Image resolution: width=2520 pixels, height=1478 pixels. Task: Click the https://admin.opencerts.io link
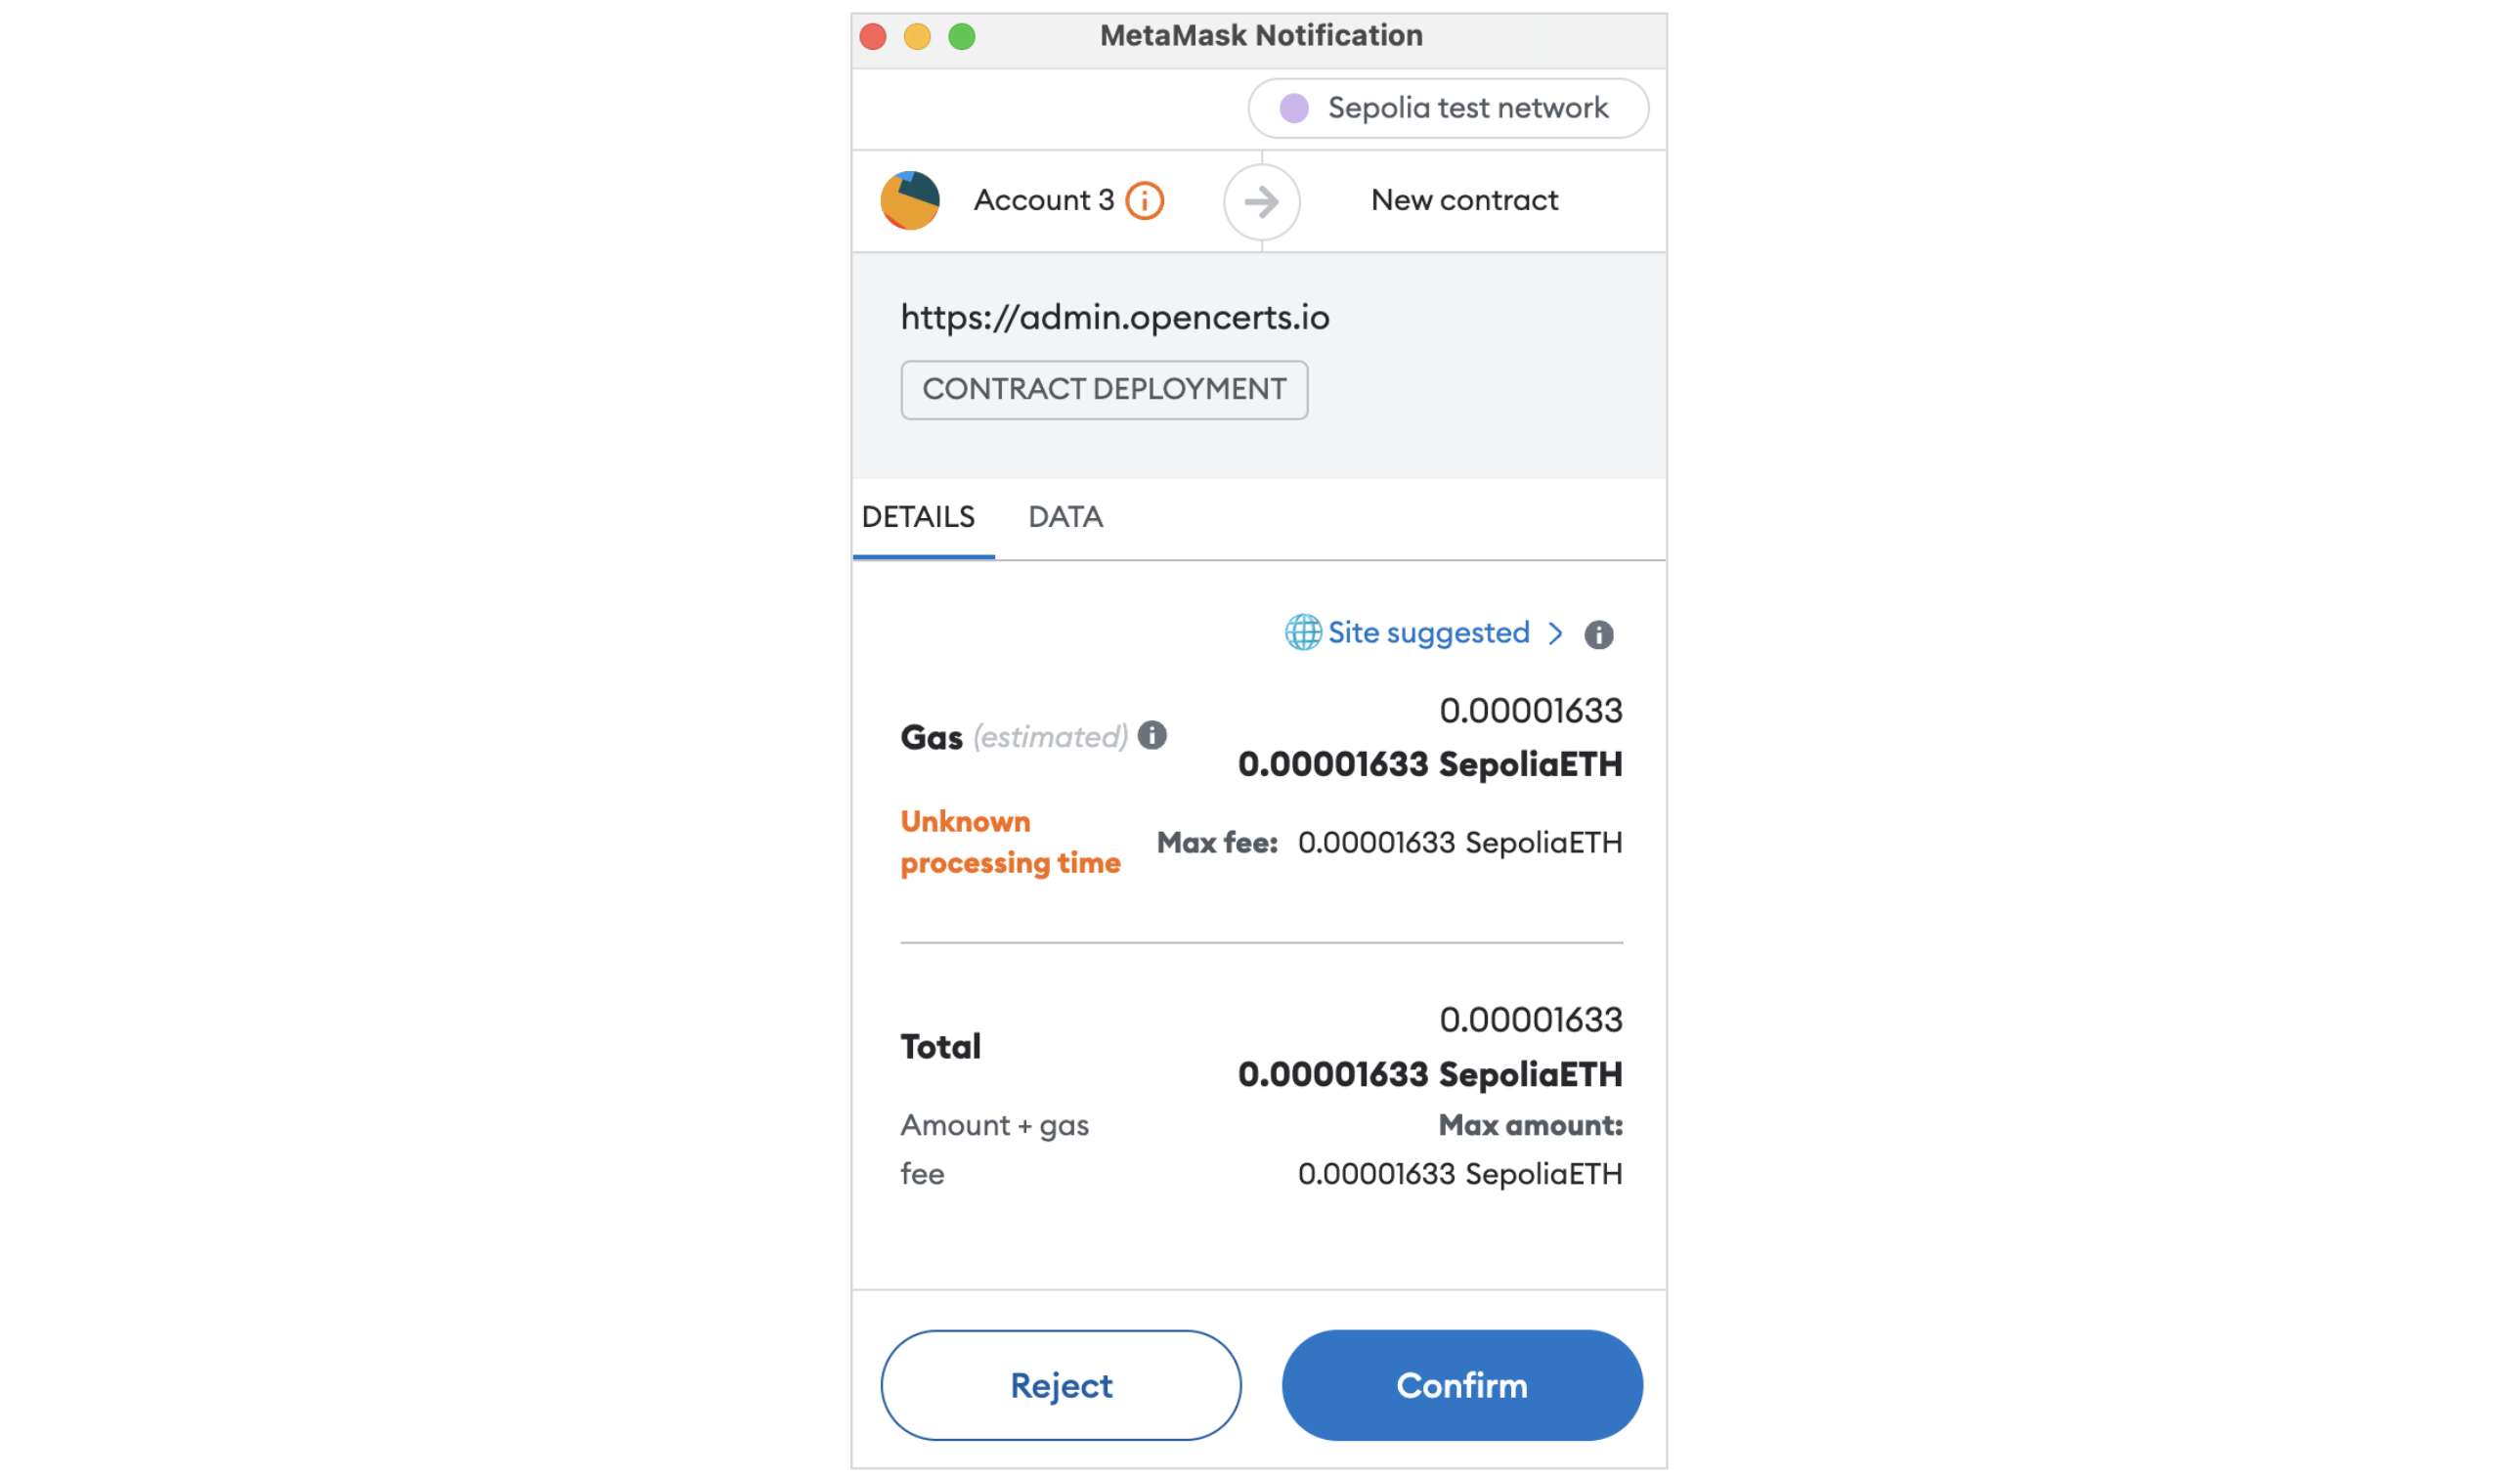click(x=1115, y=317)
